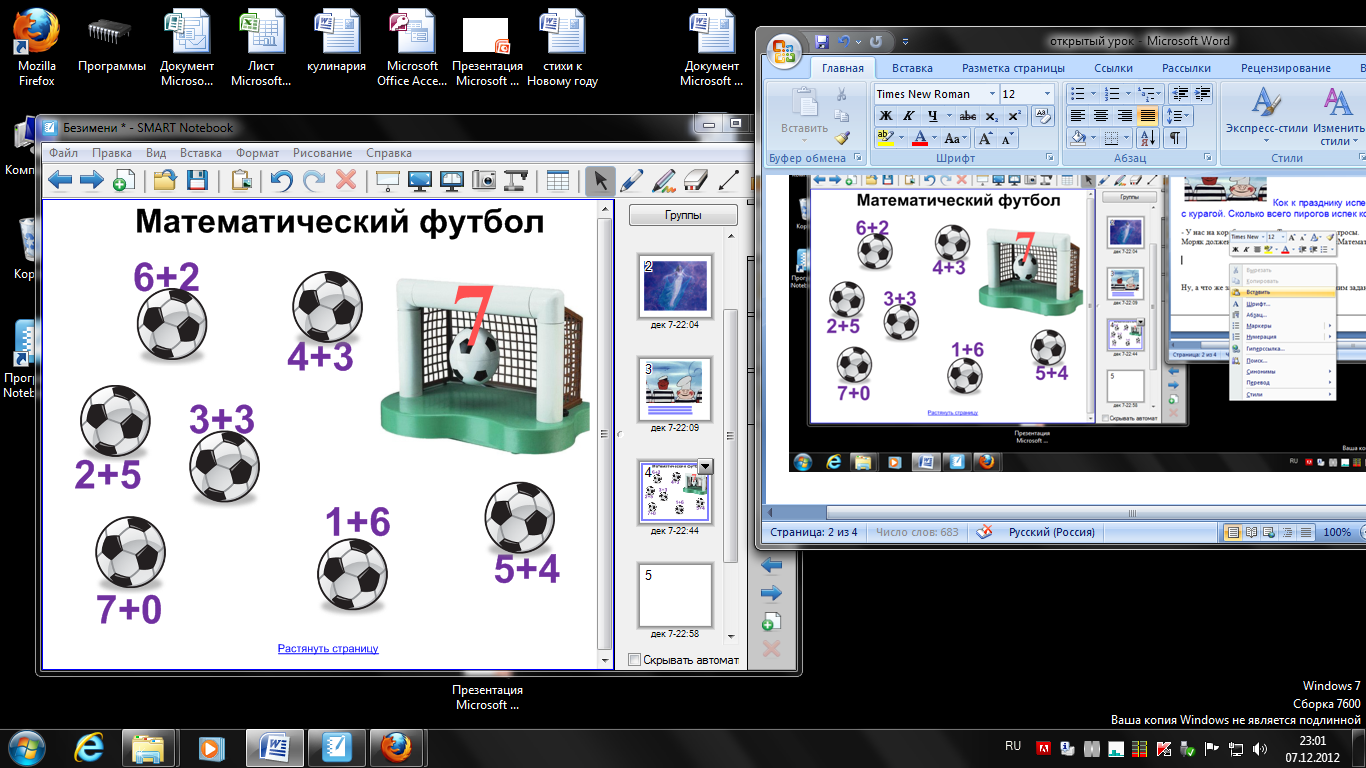Save the Word document from quick access
The height and width of the screenshot is (768, 1366).
(823, 42)
